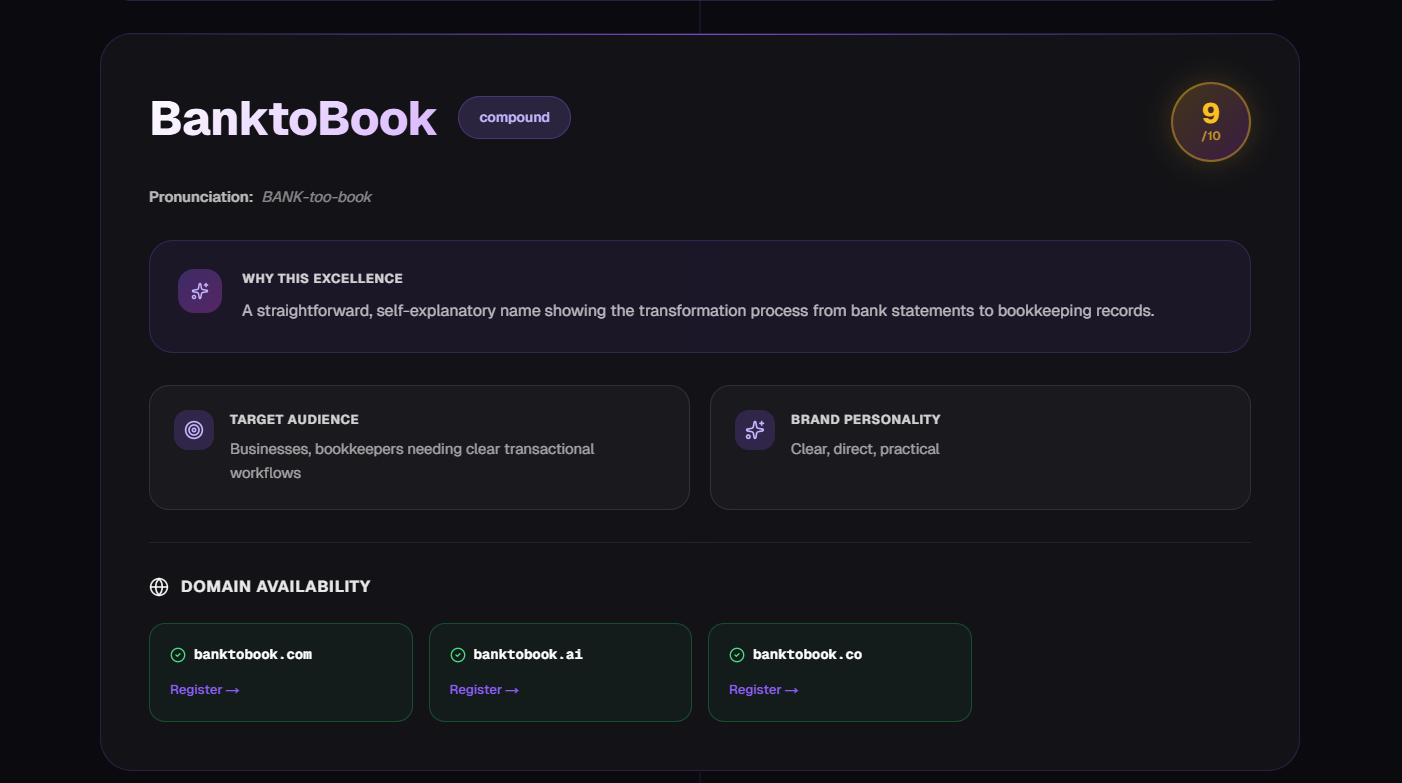Image resolution: width=1402 pixels, height=783 pixels.
Task: Click the straightforward self-explanatory name description
Action: pyautogui.click(x=698, y=311)
